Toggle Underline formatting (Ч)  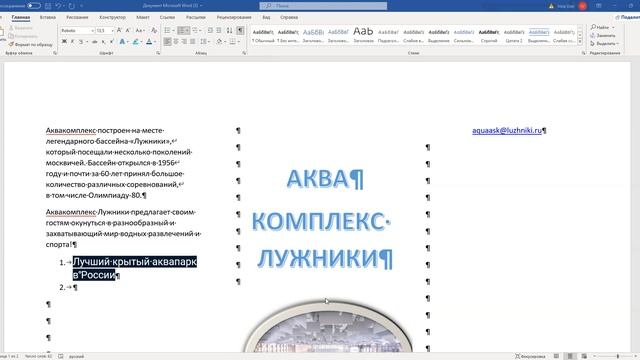pos(81,42)
